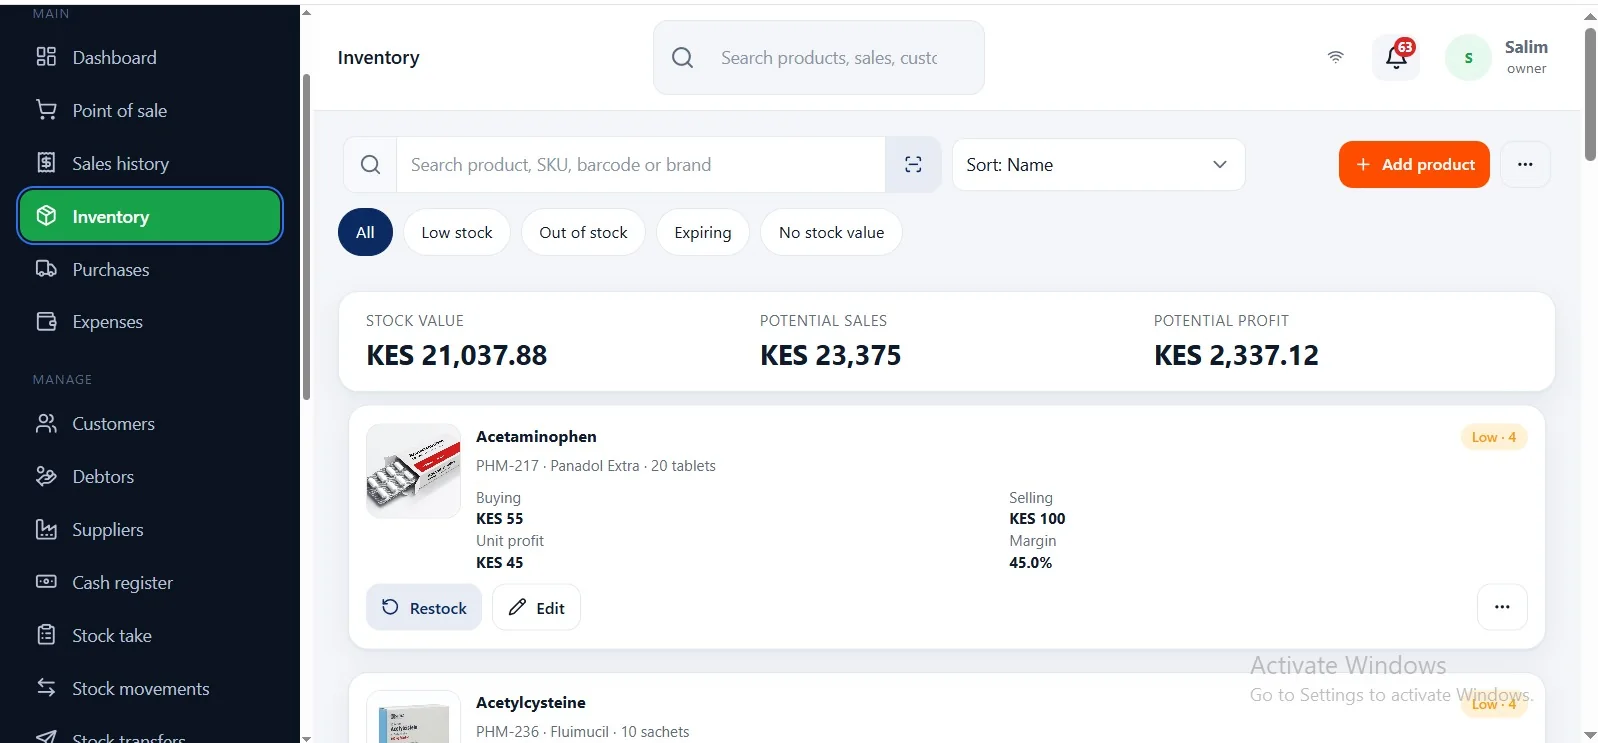Select the All filter chip
This screenshot has width=1598, height=743.
coord(365,232)
